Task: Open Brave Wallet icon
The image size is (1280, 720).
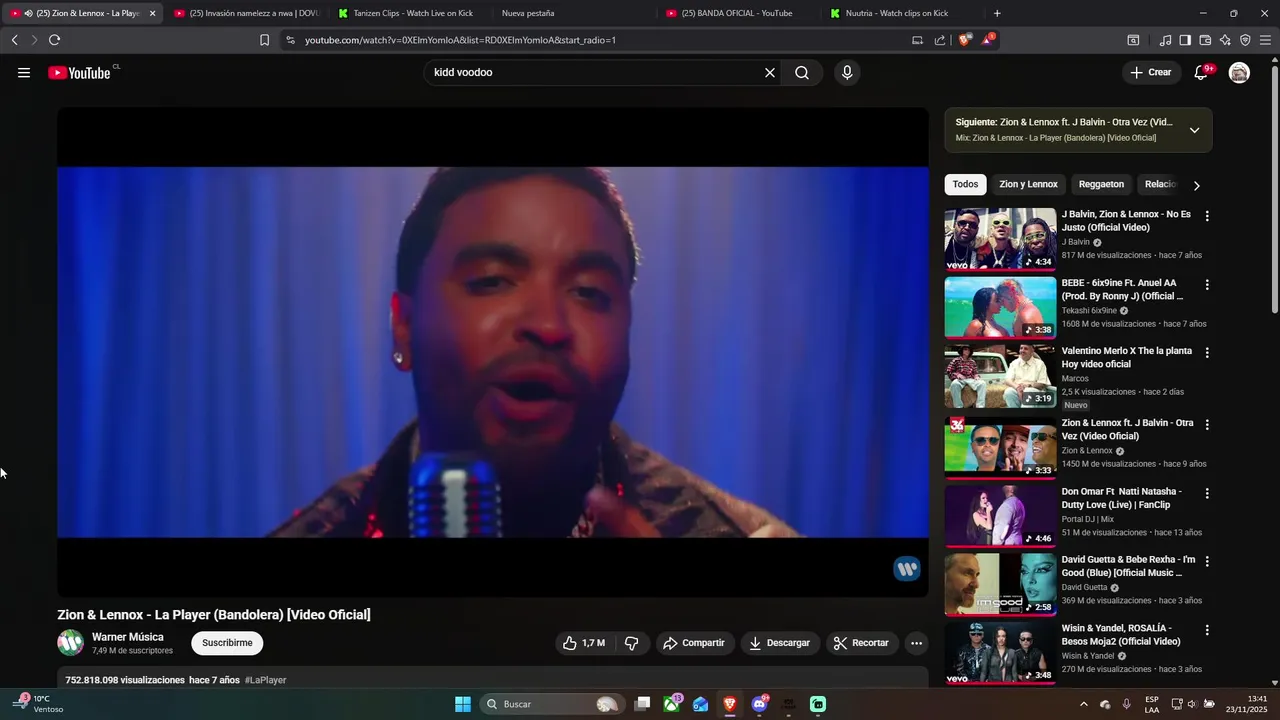Action: pos(1205,40)
